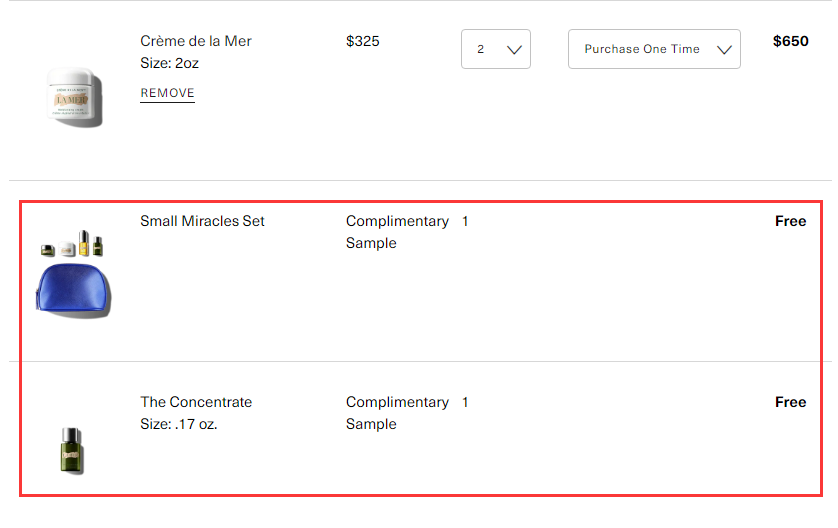Click the $650 total price
This screenshot has height=528, width=838.
pyautogui.click(x=790, y=41)
